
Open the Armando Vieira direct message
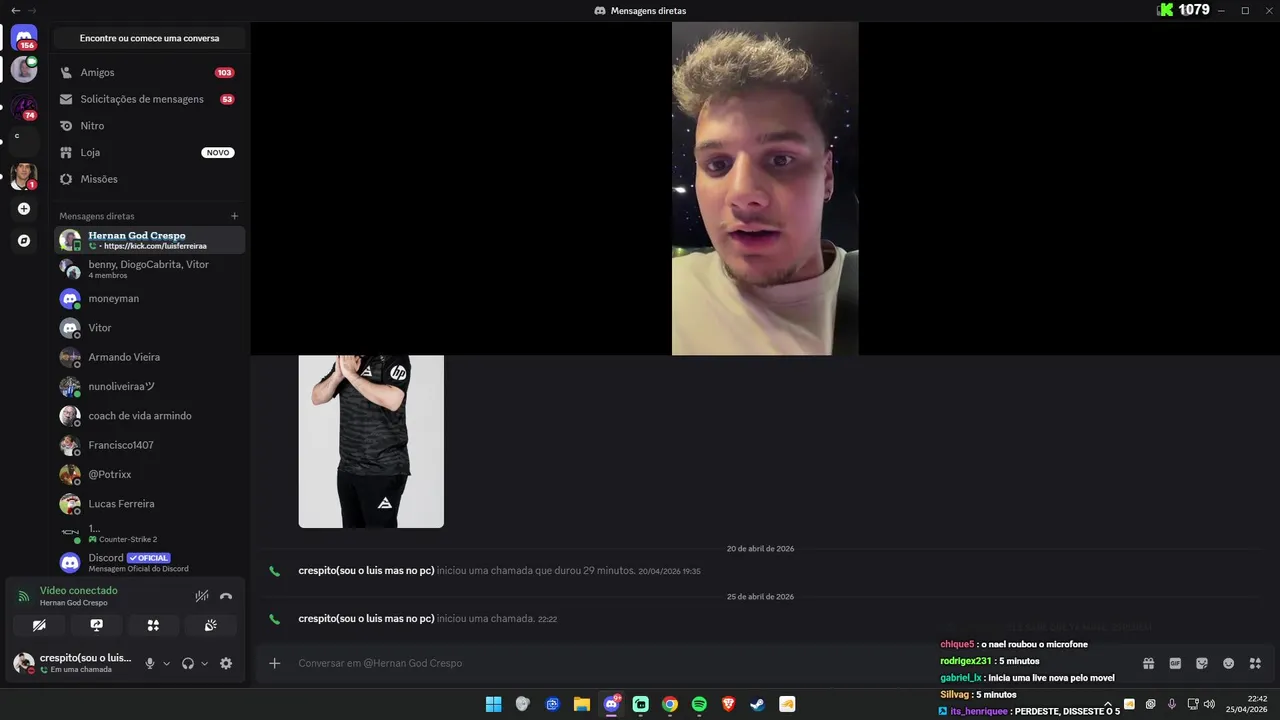point(149,357)
